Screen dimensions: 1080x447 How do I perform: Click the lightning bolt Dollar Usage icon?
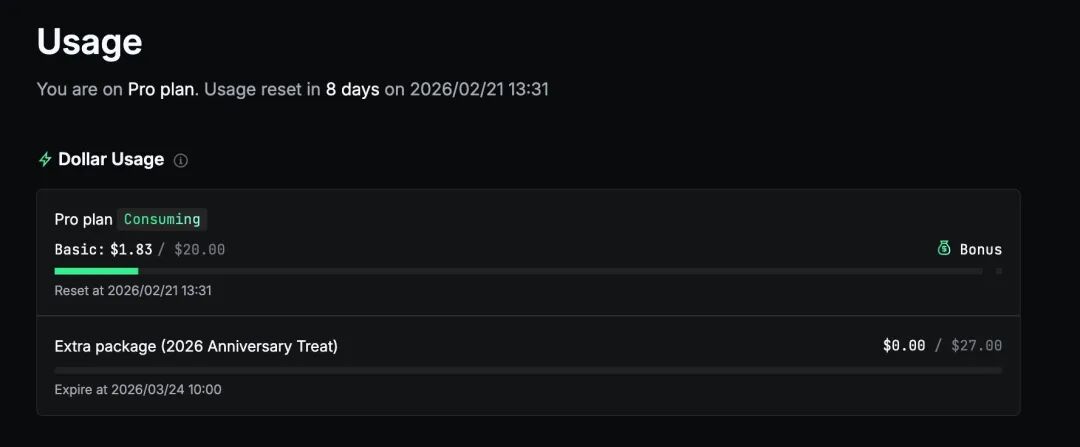[45, 160]
